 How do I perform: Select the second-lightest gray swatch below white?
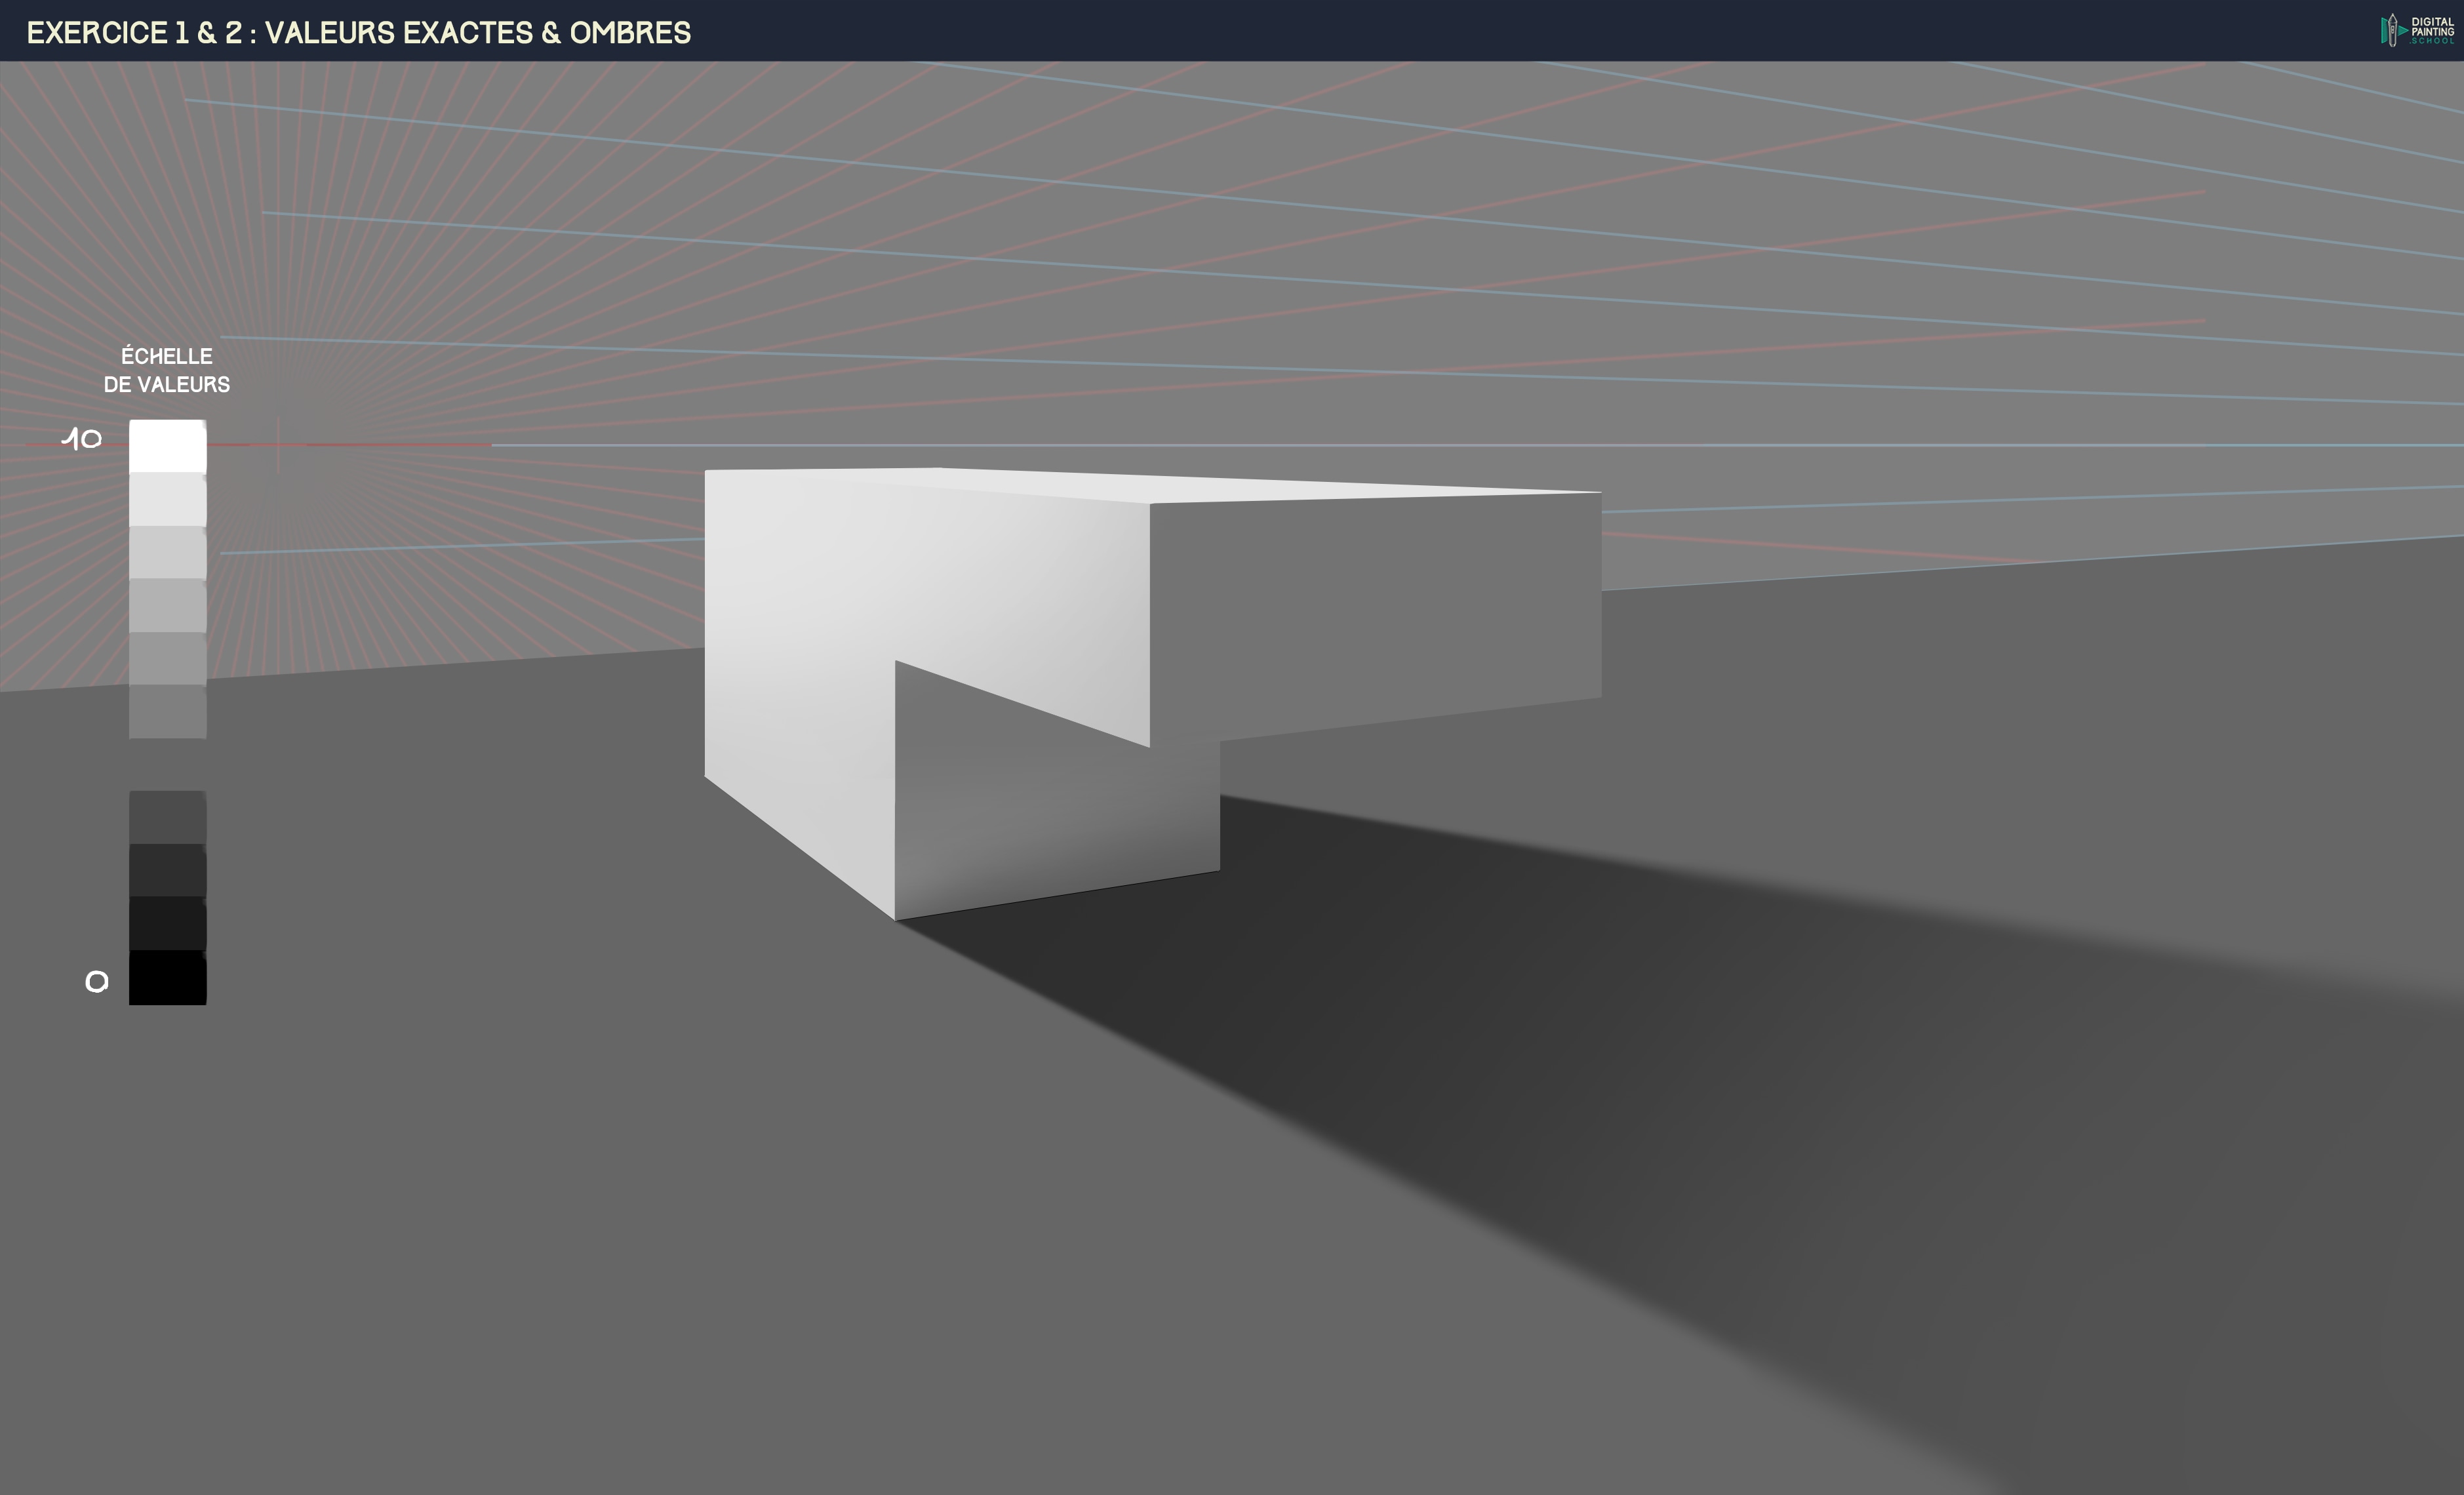(x=167, y=499)
